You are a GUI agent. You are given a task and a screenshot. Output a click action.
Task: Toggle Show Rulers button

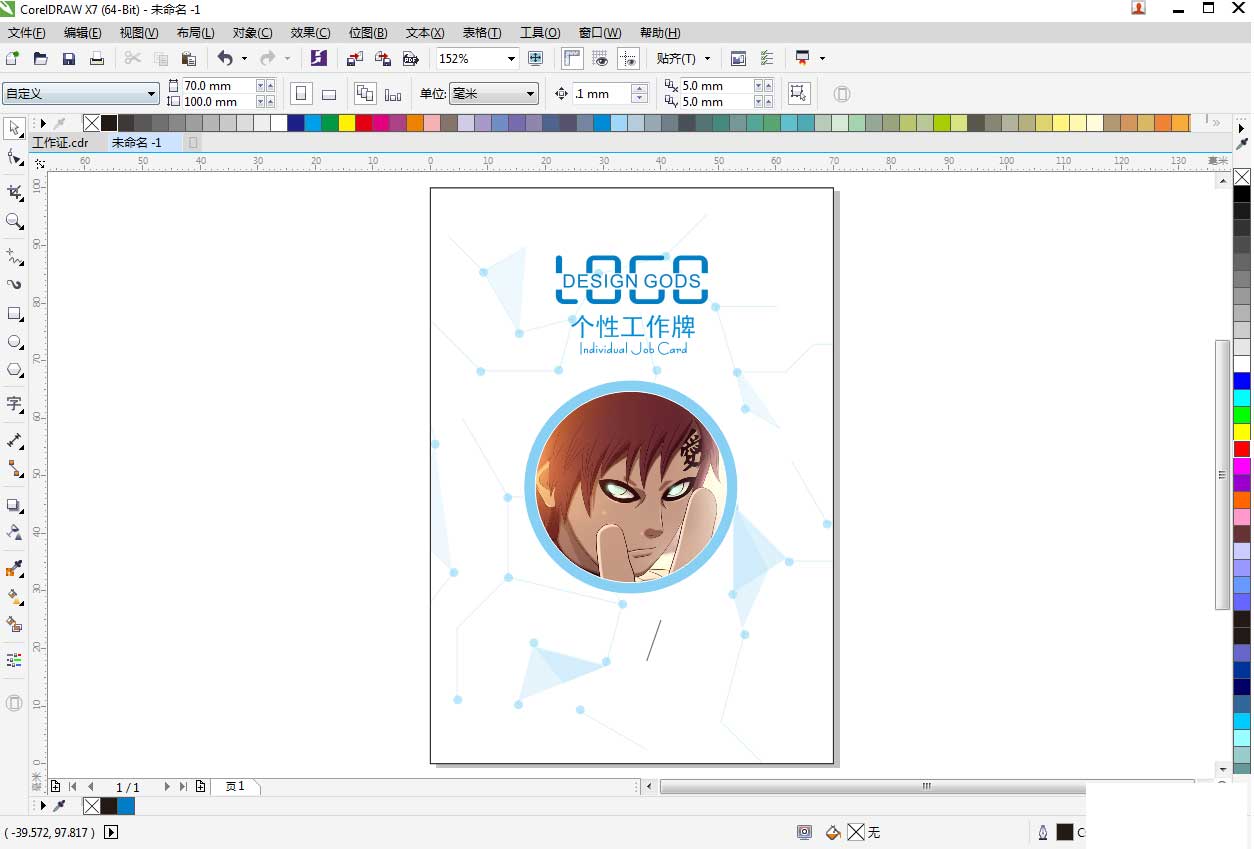[572, 58]
